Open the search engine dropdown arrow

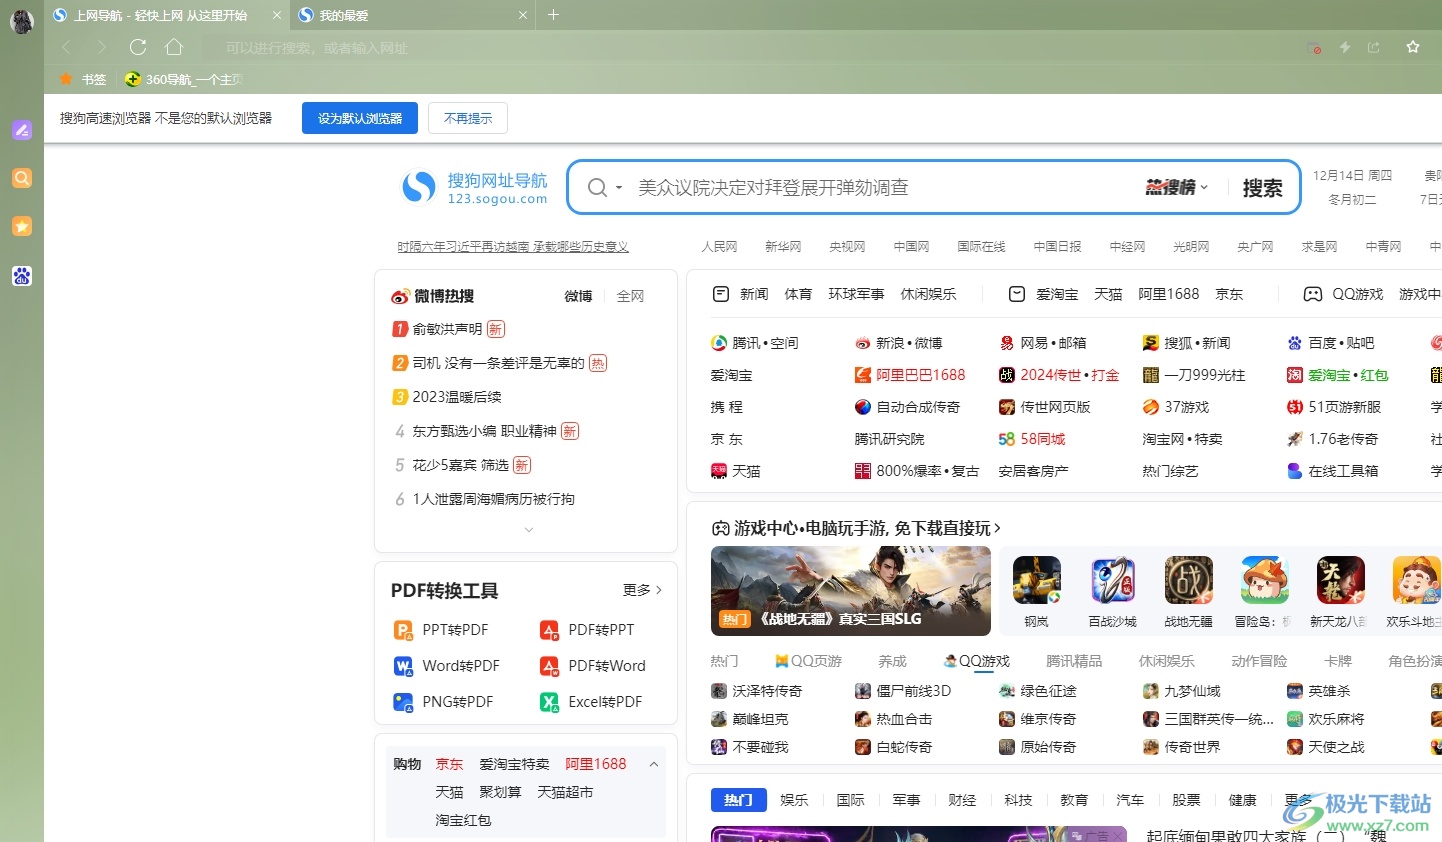click(619, 188)
